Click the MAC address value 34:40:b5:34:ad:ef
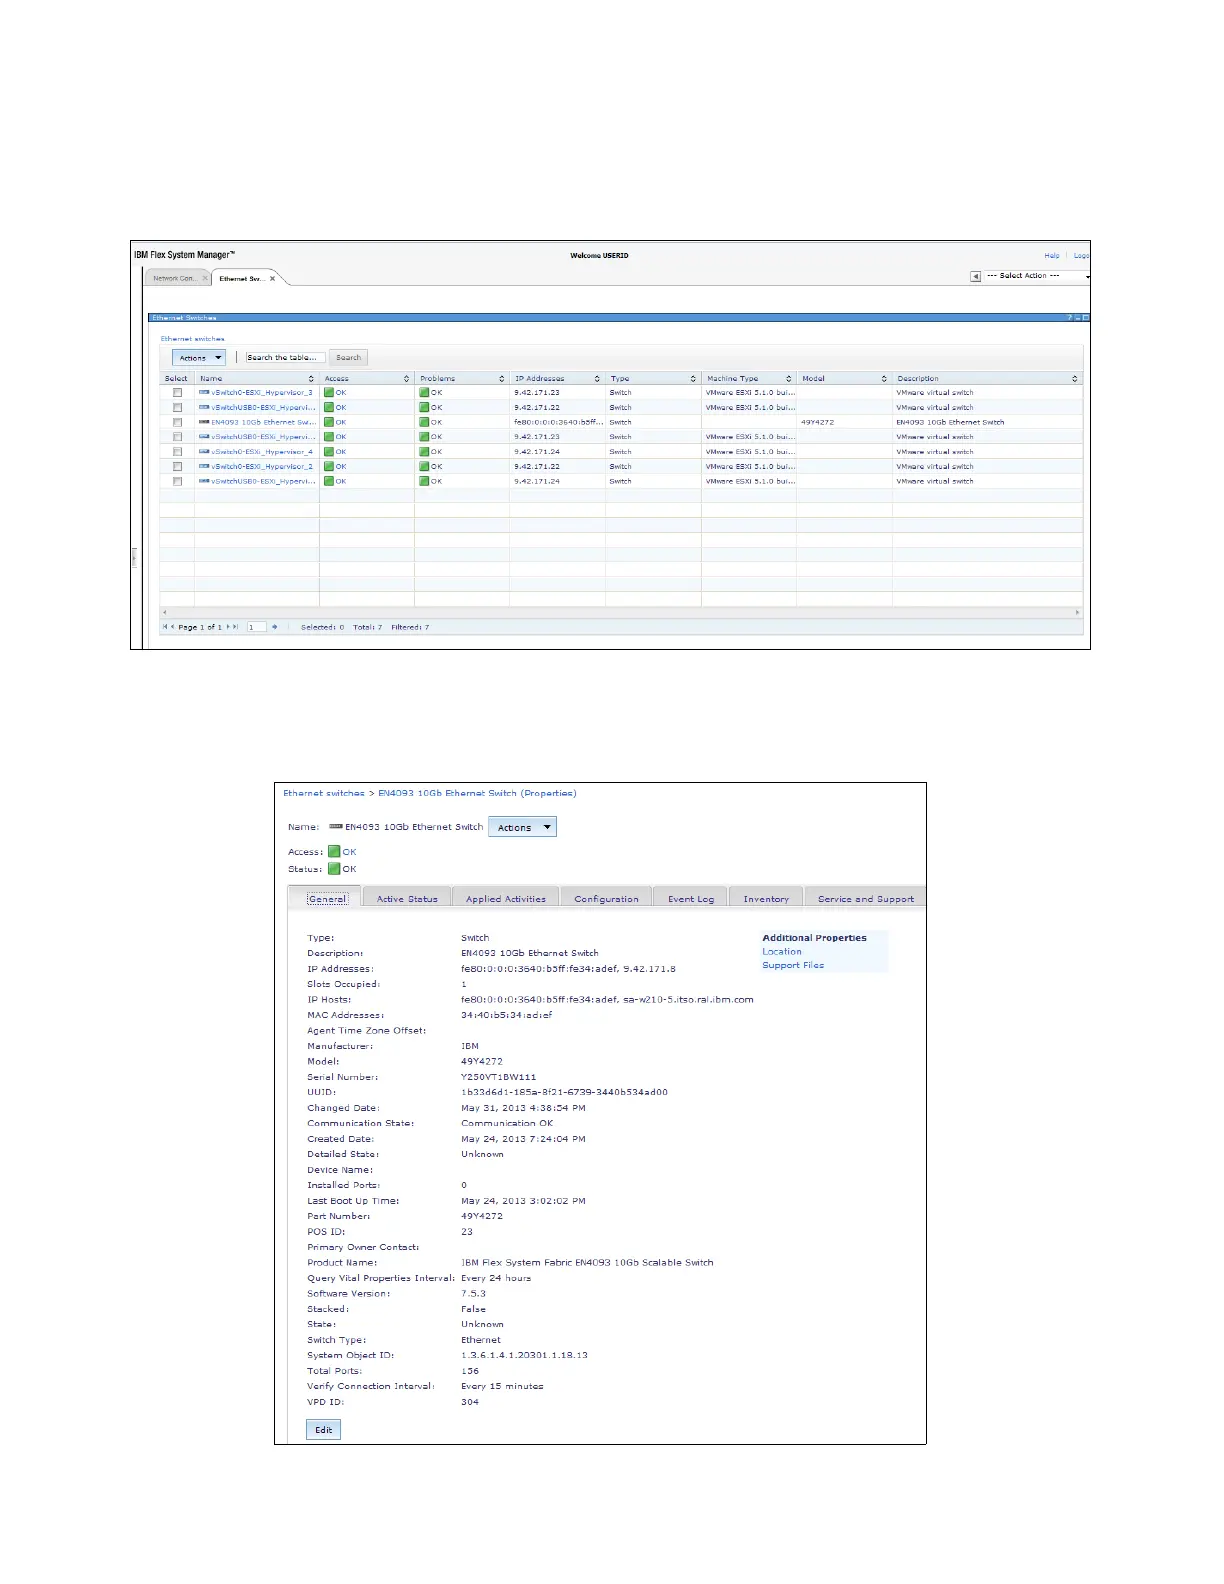1224x1584 pixels. 506,1015
